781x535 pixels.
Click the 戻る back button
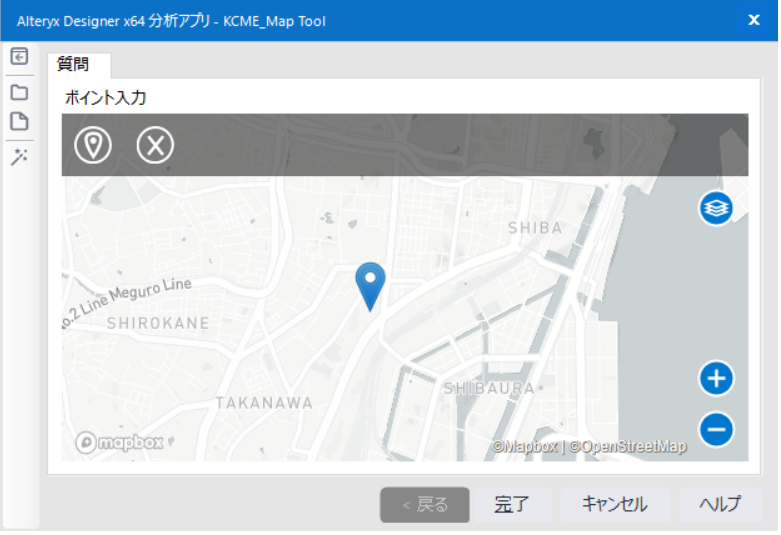424,505
